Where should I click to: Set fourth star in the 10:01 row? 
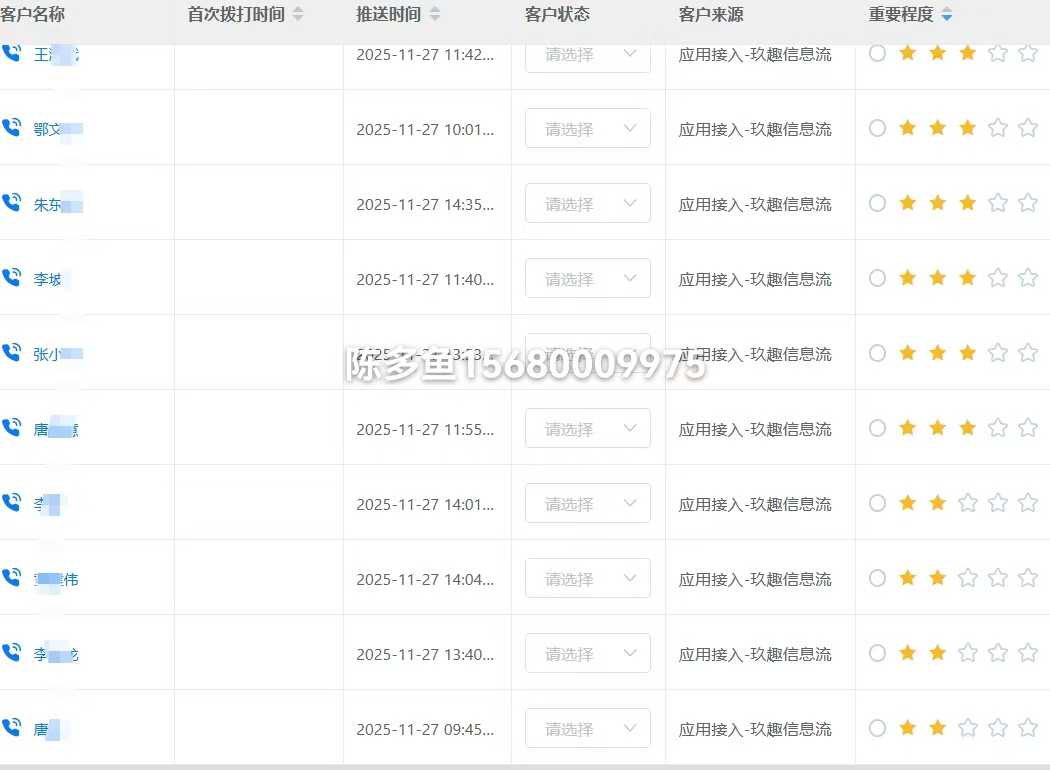997,128
